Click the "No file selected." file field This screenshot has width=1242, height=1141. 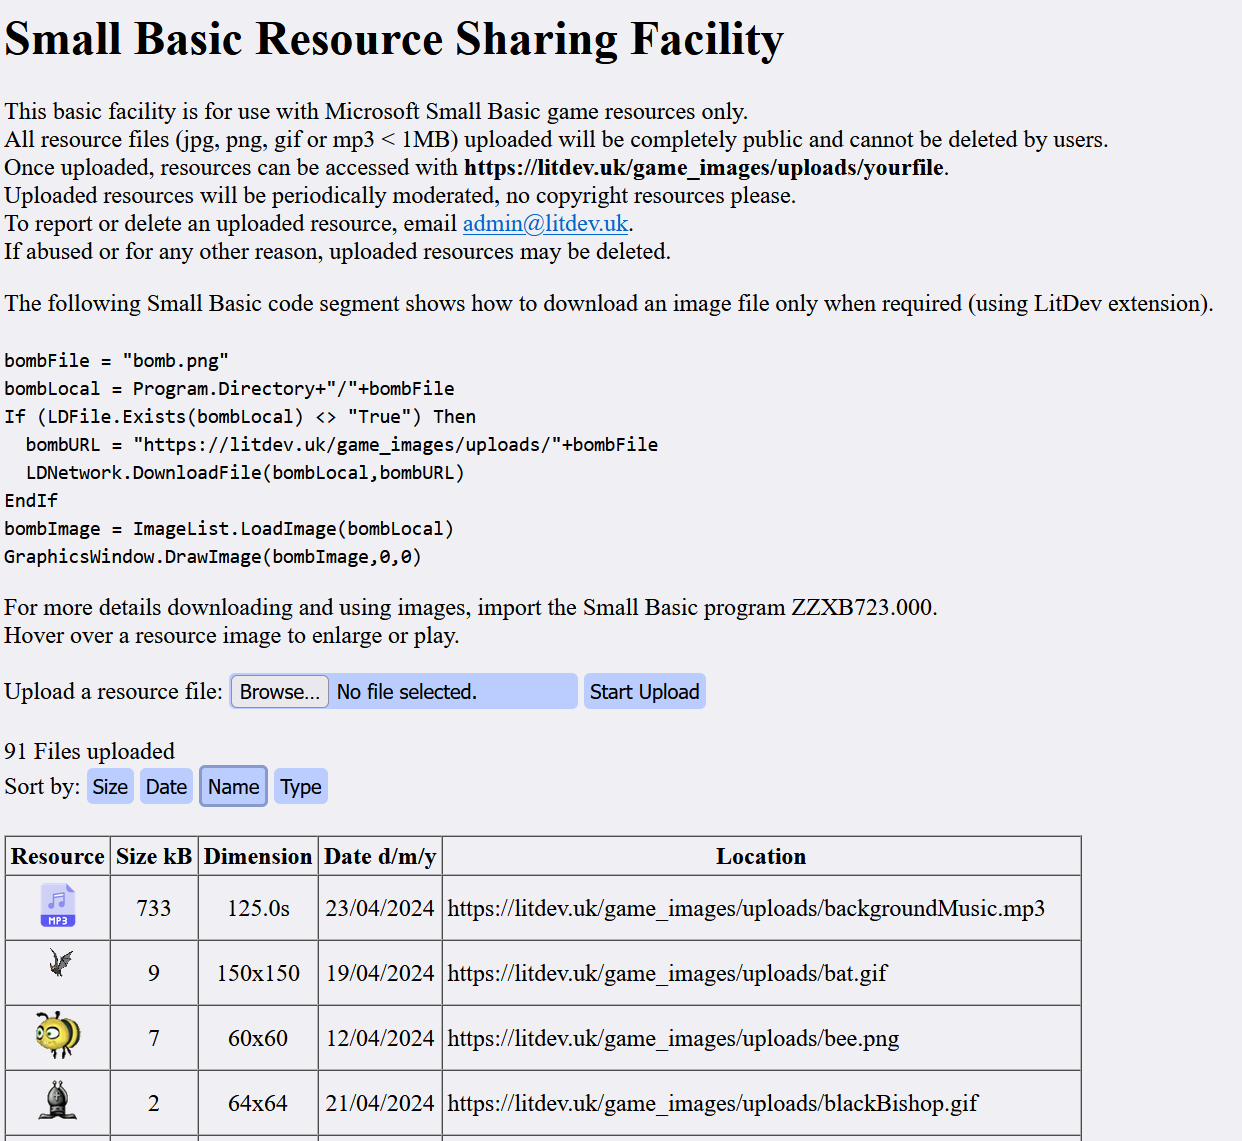[x=450, y=692]
